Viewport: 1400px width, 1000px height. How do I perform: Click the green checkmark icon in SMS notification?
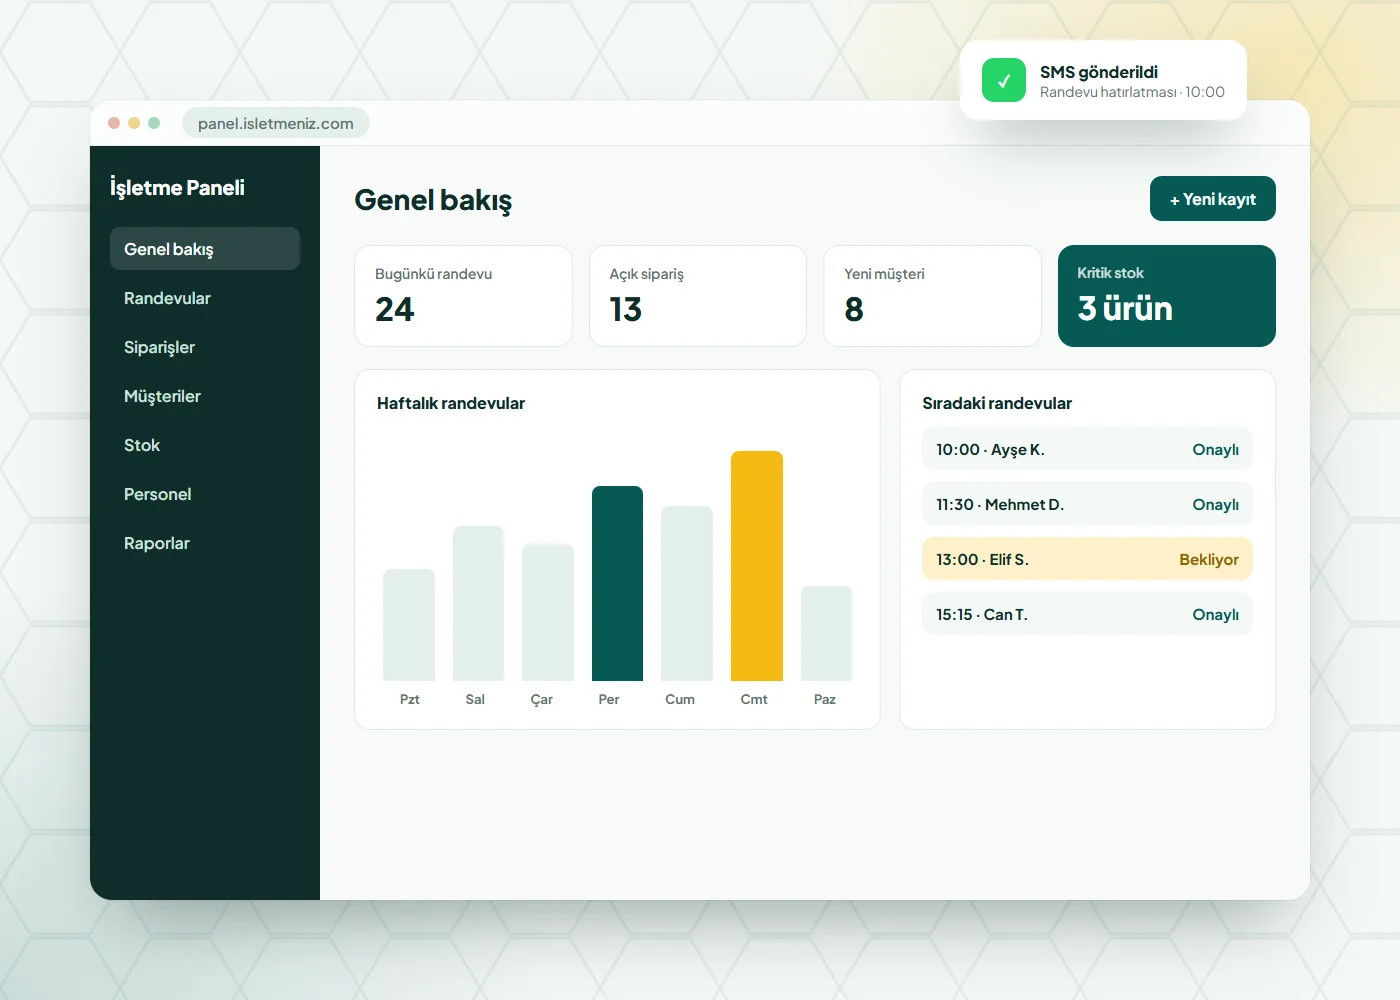tap(1003, 80)
